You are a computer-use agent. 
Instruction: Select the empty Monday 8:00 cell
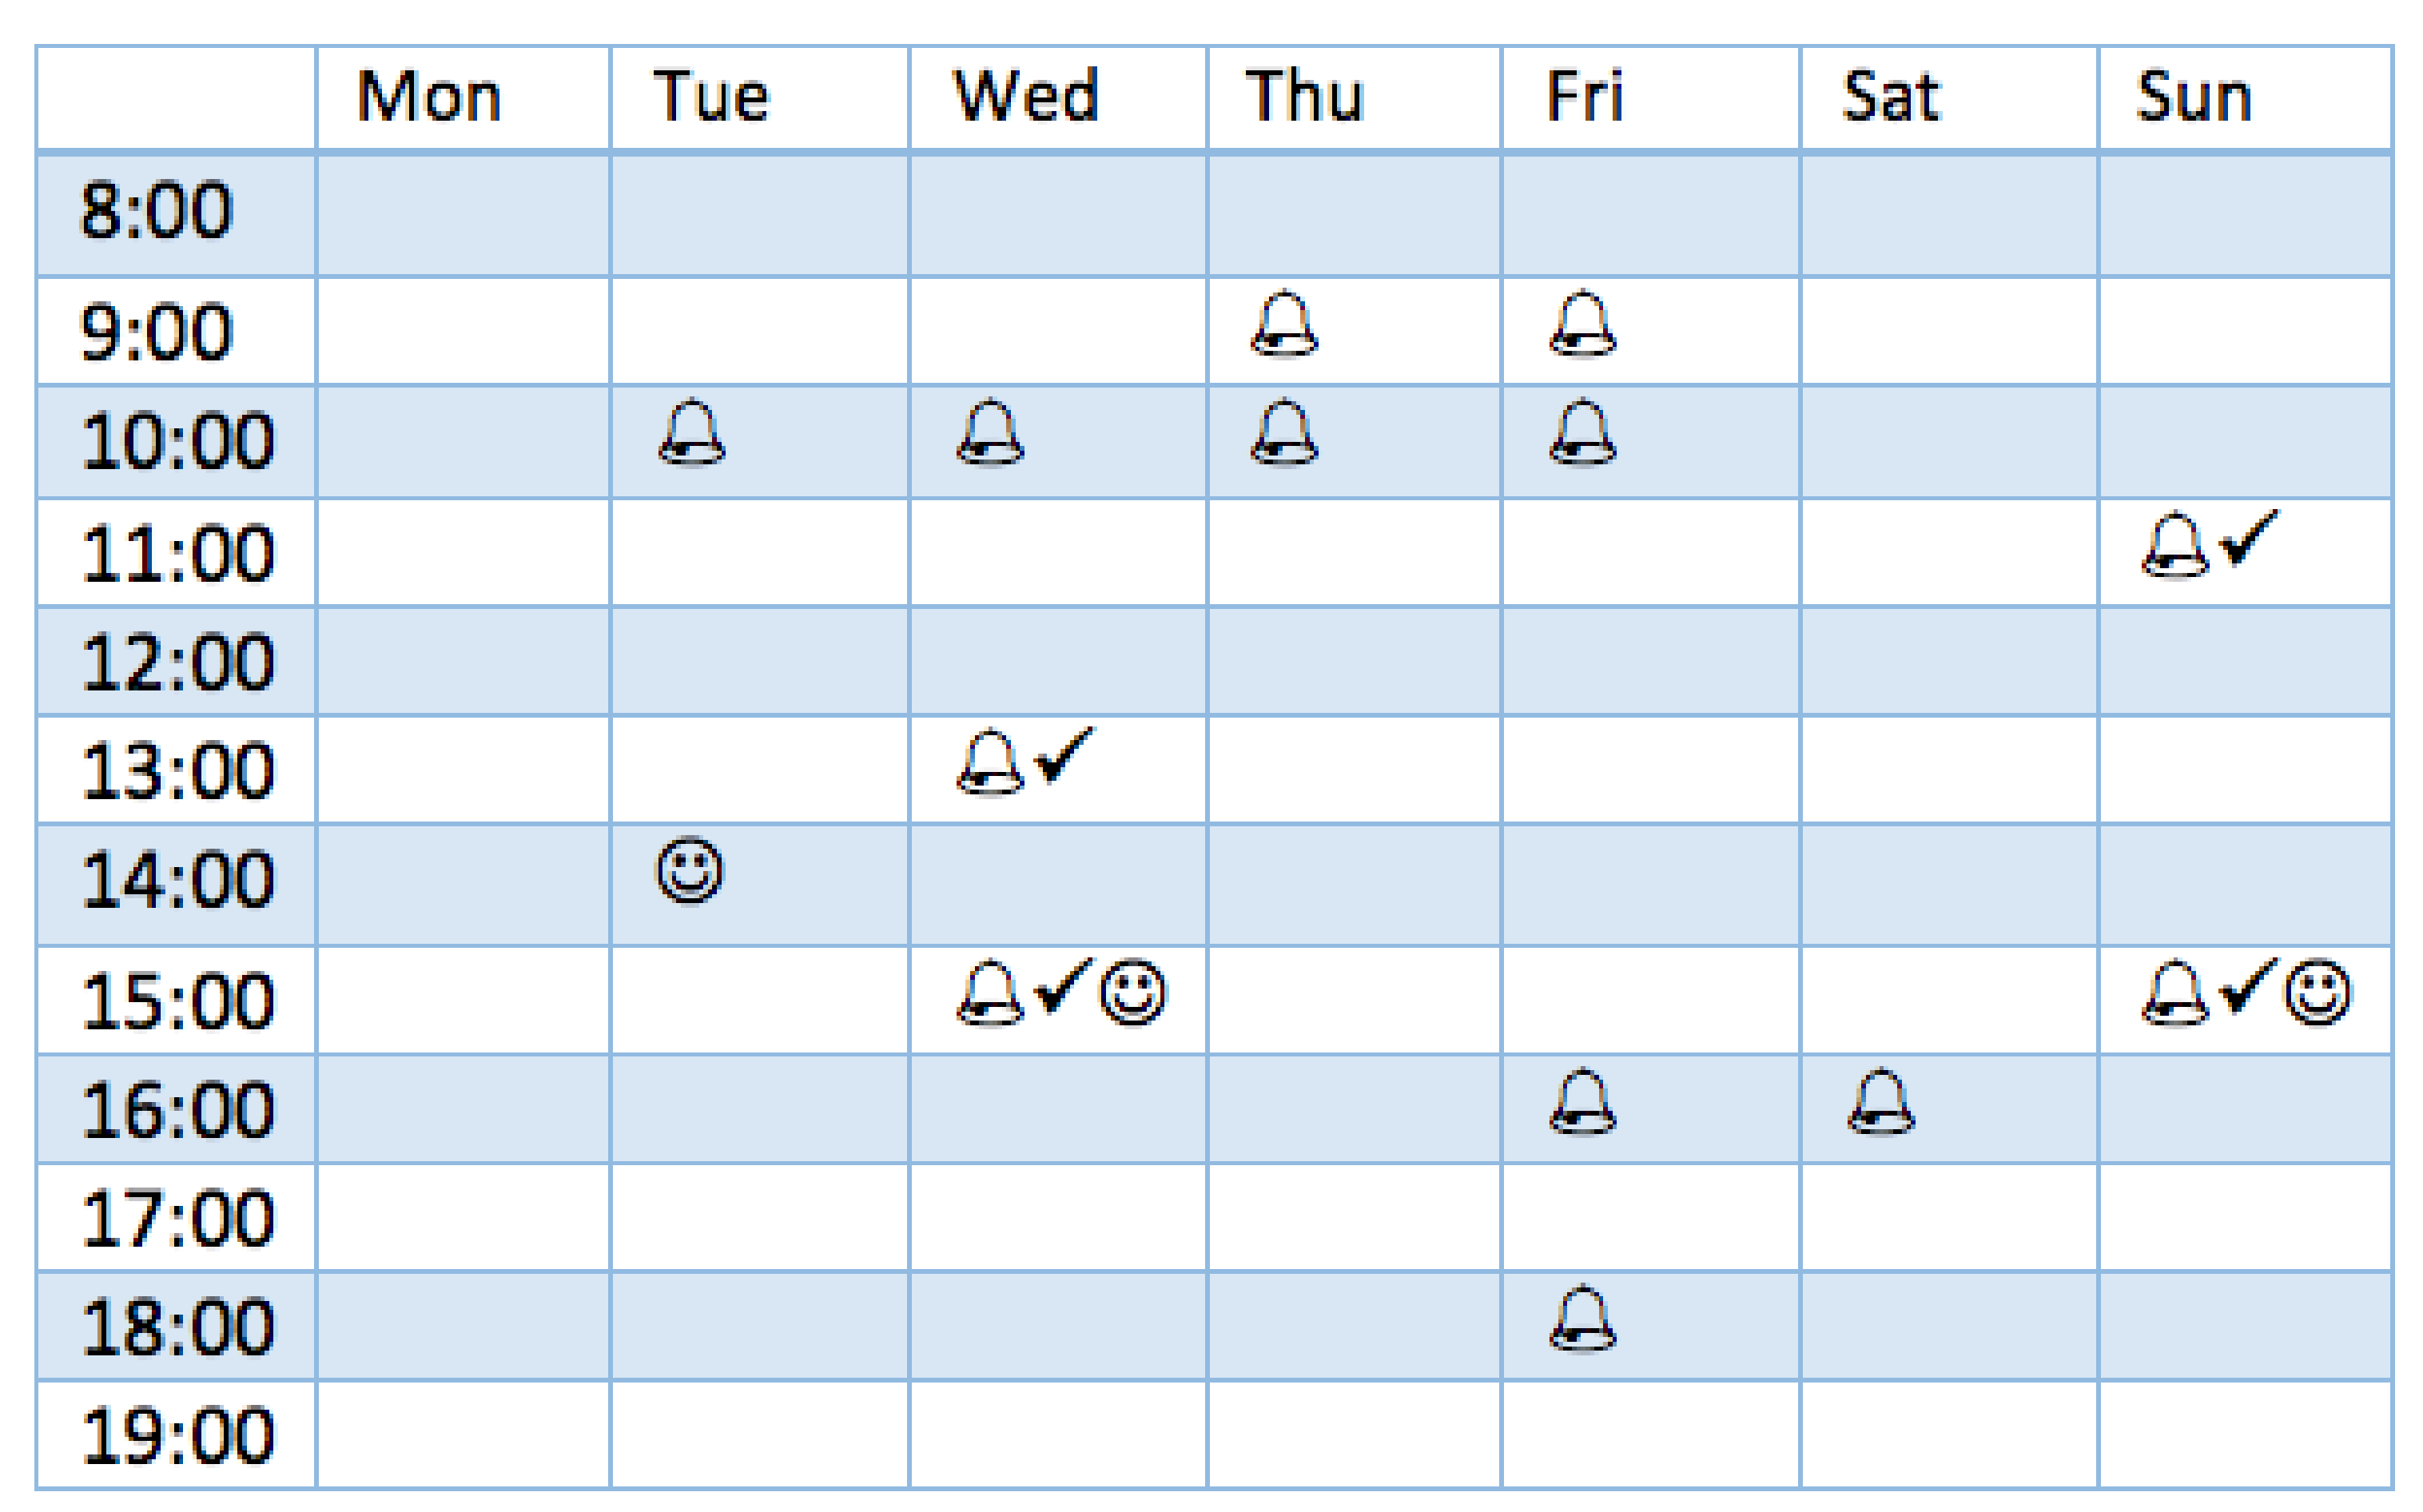(x=463, y=214)
